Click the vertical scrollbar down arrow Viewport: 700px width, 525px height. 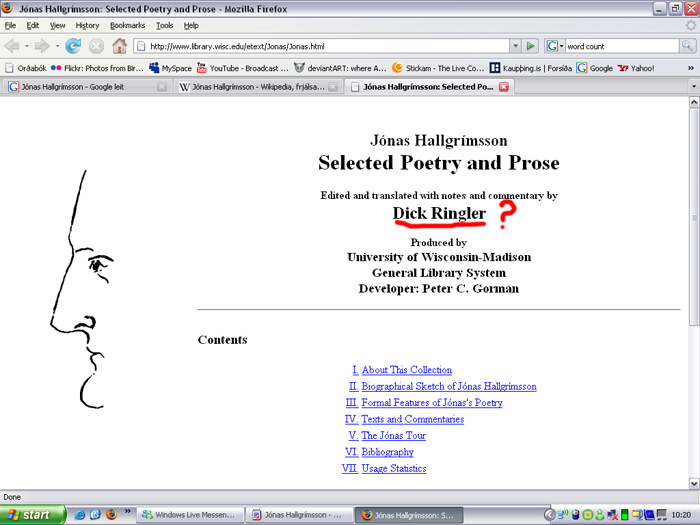click(694, 483)
